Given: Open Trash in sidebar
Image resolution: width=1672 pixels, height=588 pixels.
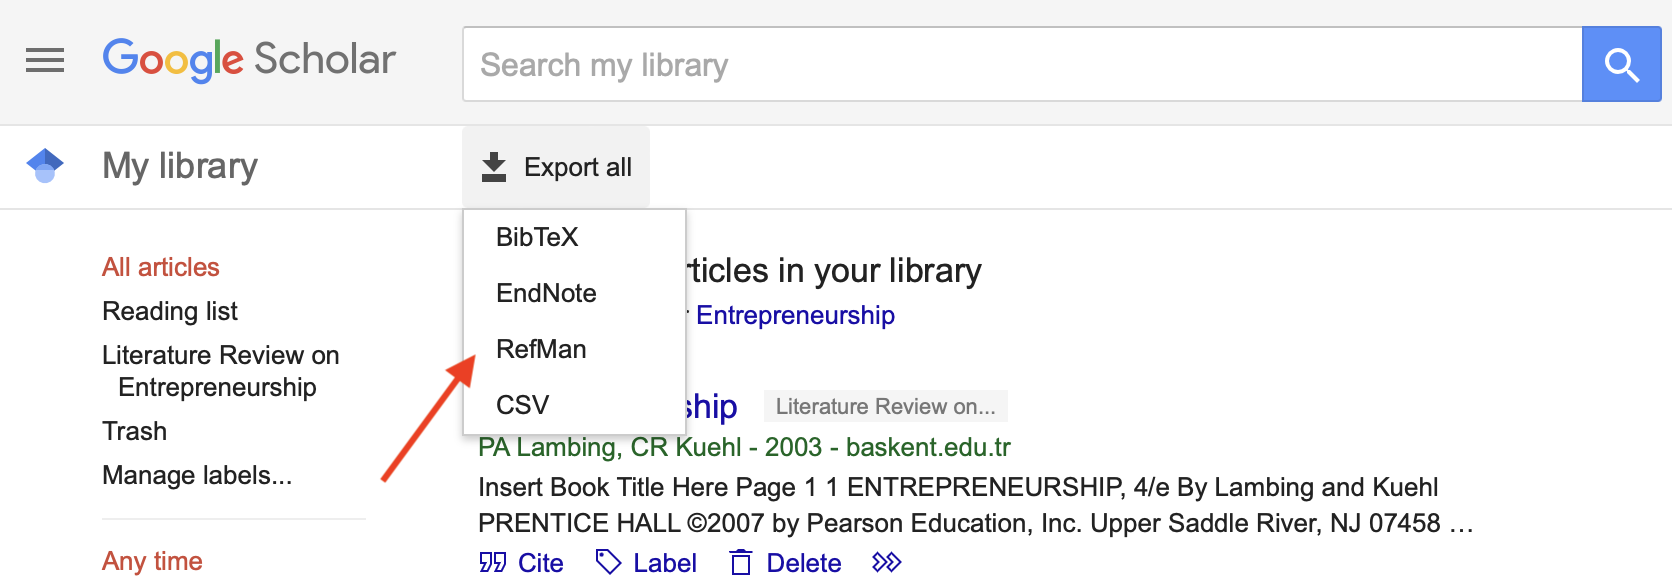Looking at the screenshot, I should 135,431.
